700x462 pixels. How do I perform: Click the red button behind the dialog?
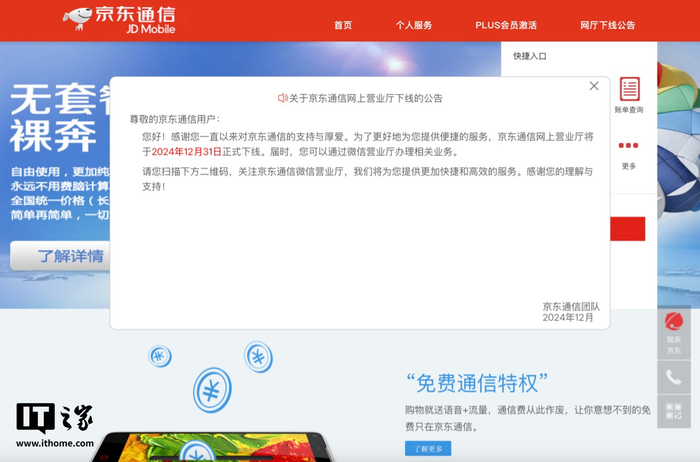[x=627, y=229]
